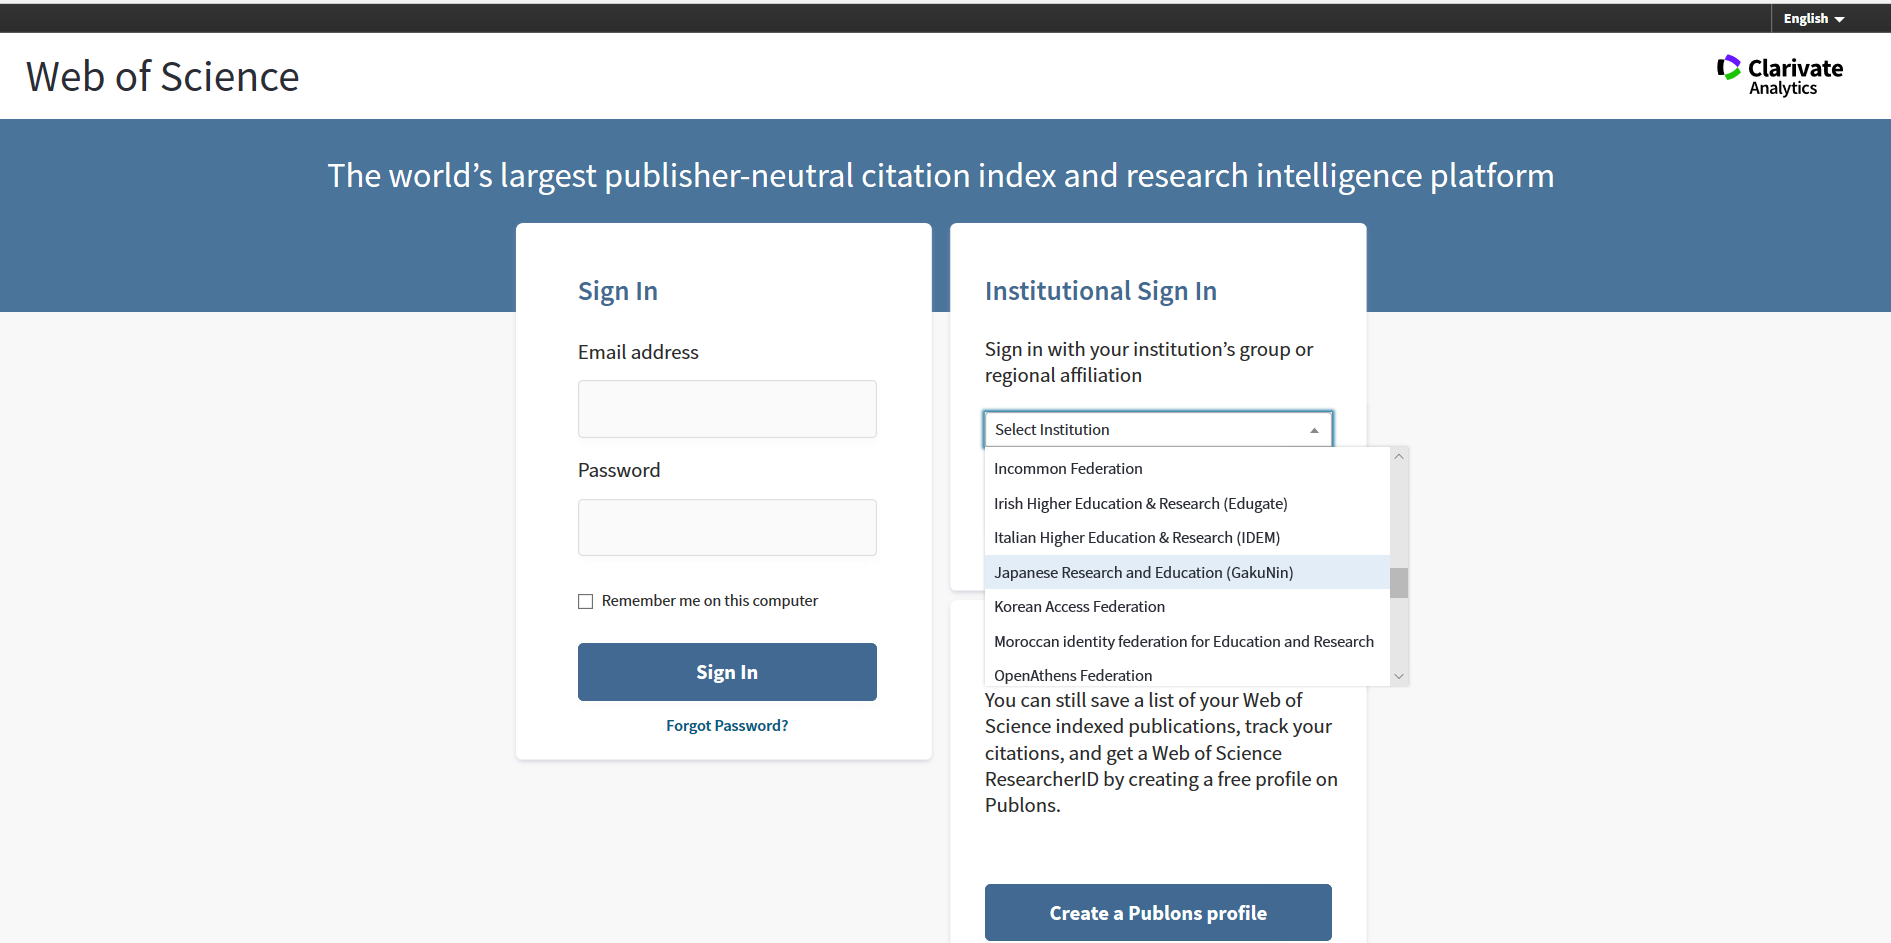Click the Sign In button
This screenshot has width=1891, height=943.
click(x=727, y=672)
